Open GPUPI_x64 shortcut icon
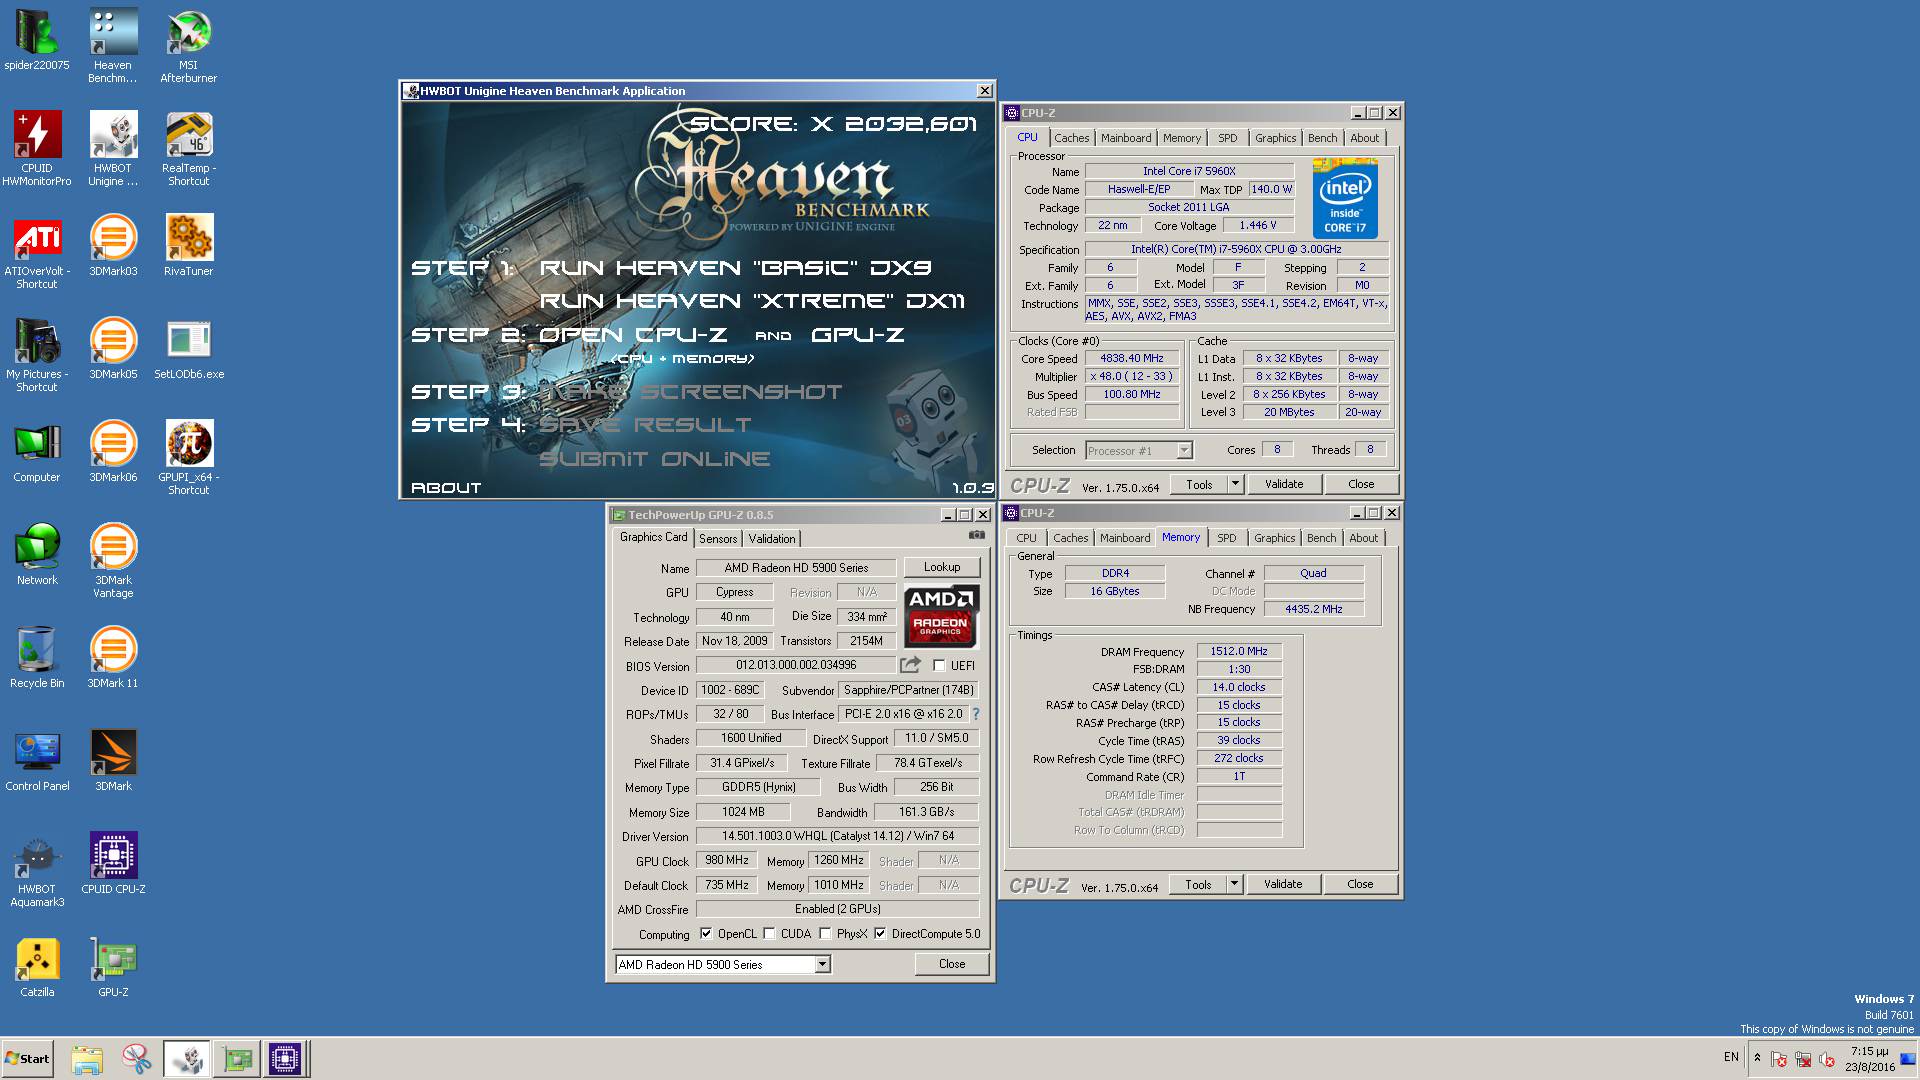This screenshot has width=1920, height=1080. (189, 459)
